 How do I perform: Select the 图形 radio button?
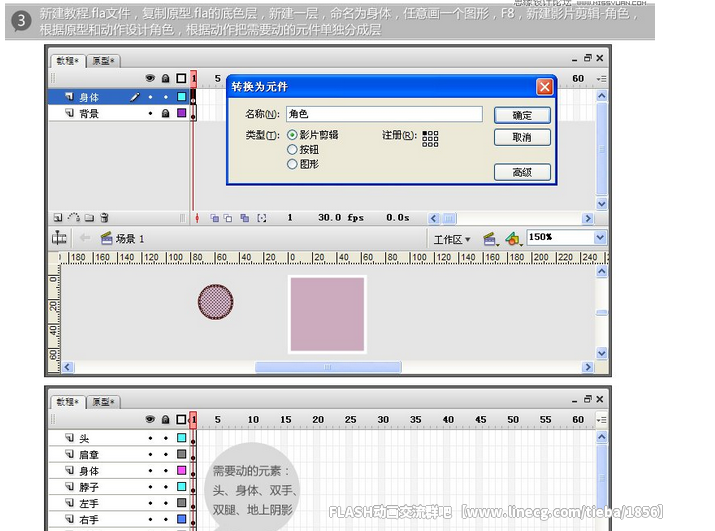pyautogui.click(x=292, y=164)
